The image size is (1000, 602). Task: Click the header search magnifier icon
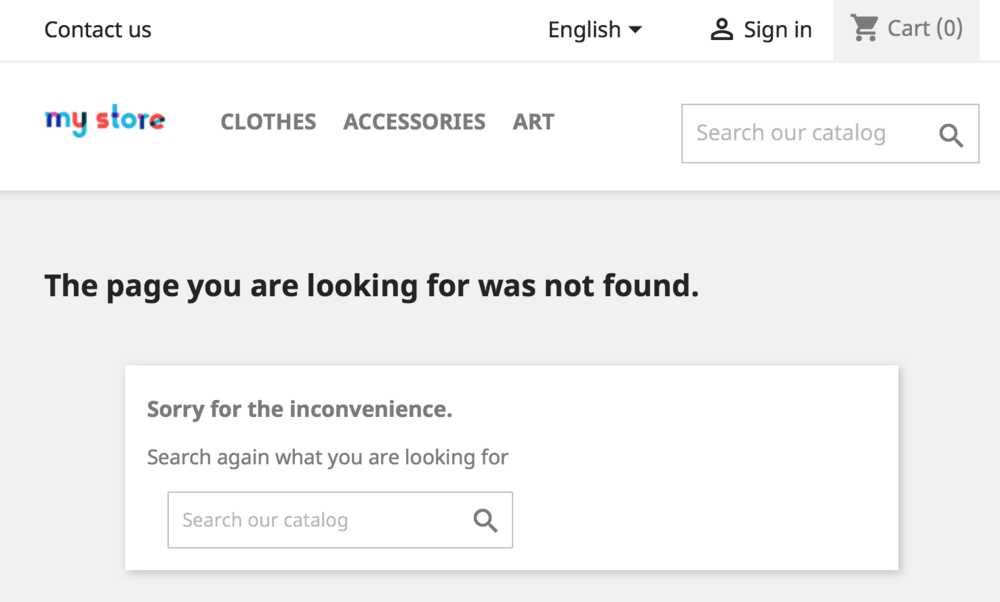tap(949, 133)
